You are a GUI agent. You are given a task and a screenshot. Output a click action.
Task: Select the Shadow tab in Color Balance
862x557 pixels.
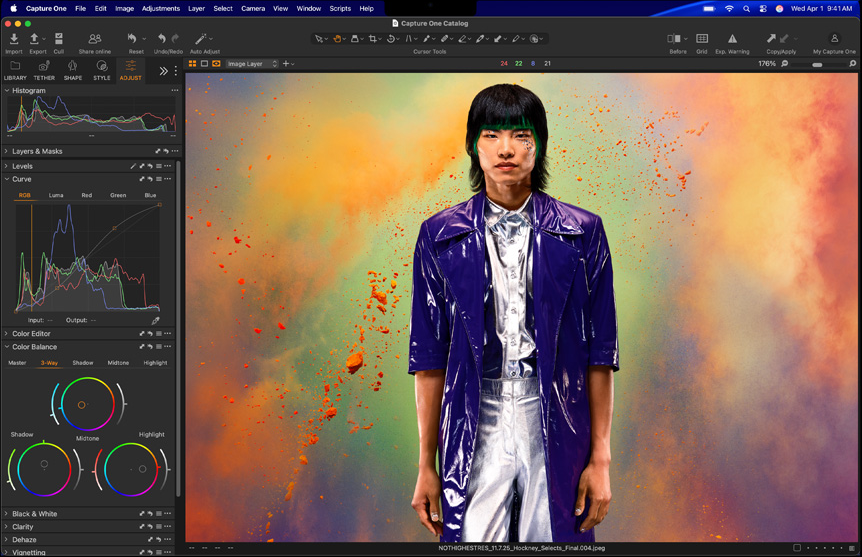[83, 363]
